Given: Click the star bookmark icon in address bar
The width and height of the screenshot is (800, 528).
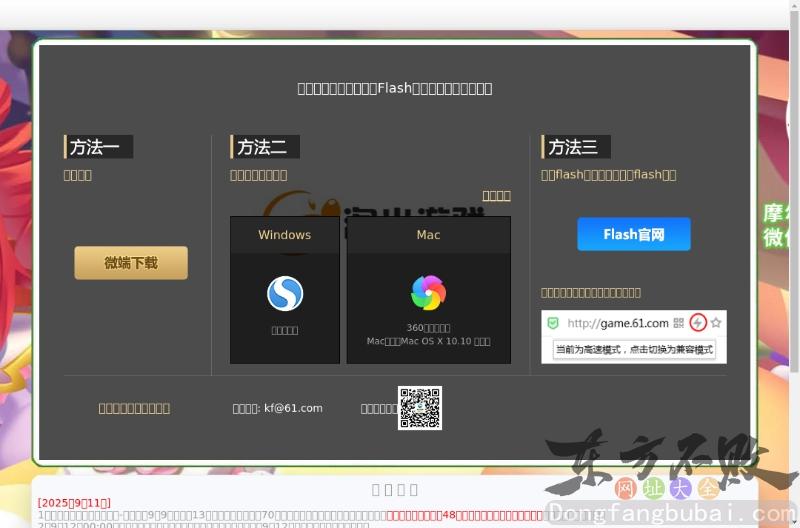Looking at the screenshot, I should click(716, 323).
